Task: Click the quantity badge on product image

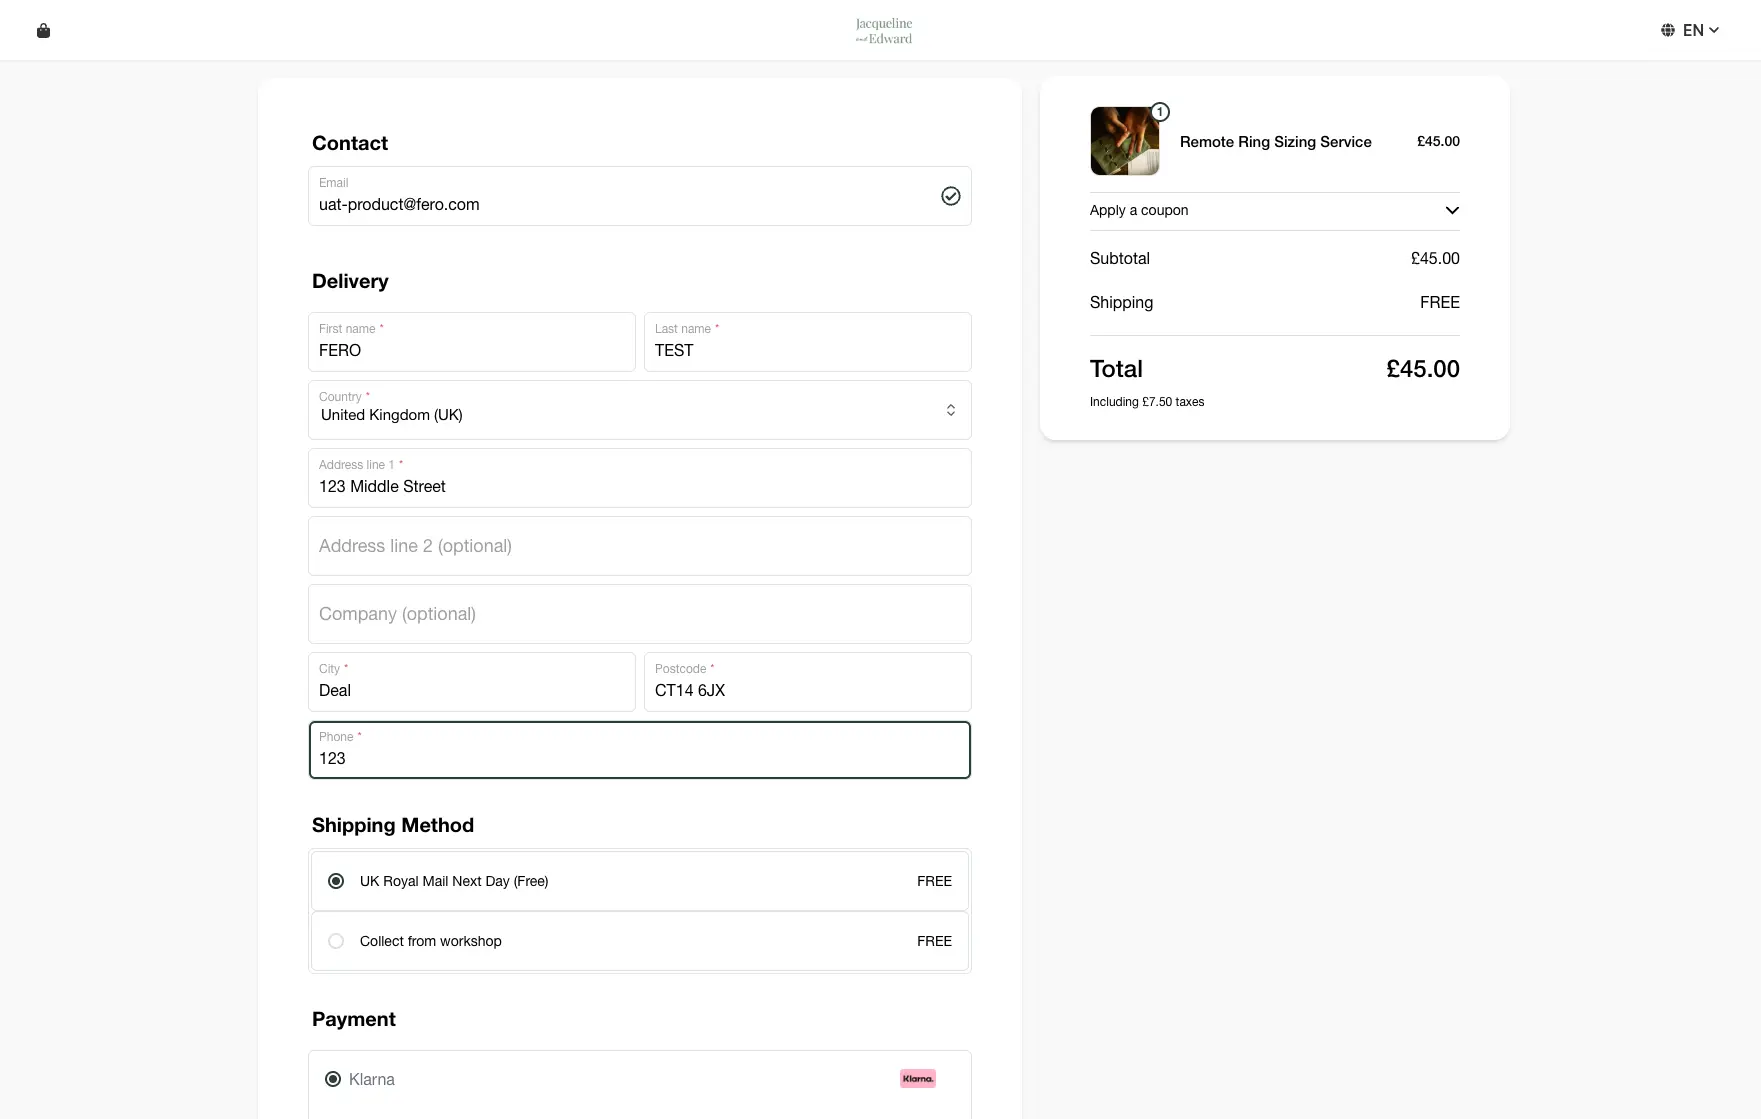Action: point(1159,112)
